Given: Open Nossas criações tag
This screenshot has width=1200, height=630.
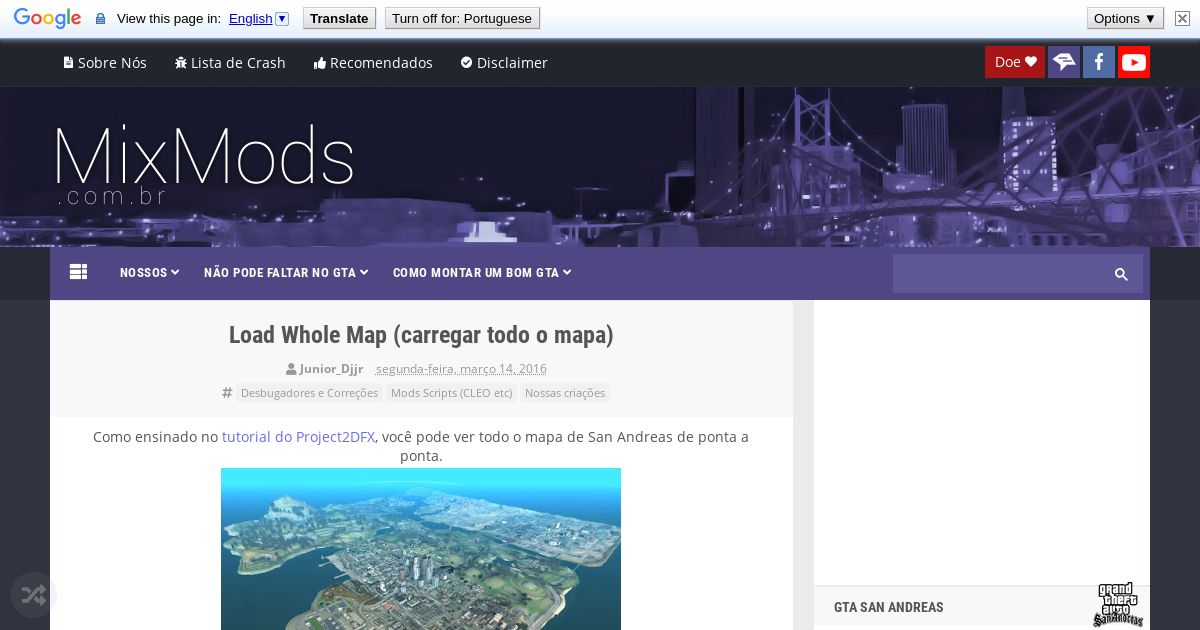Looking at the screenshot, I should tap(565, 393).
